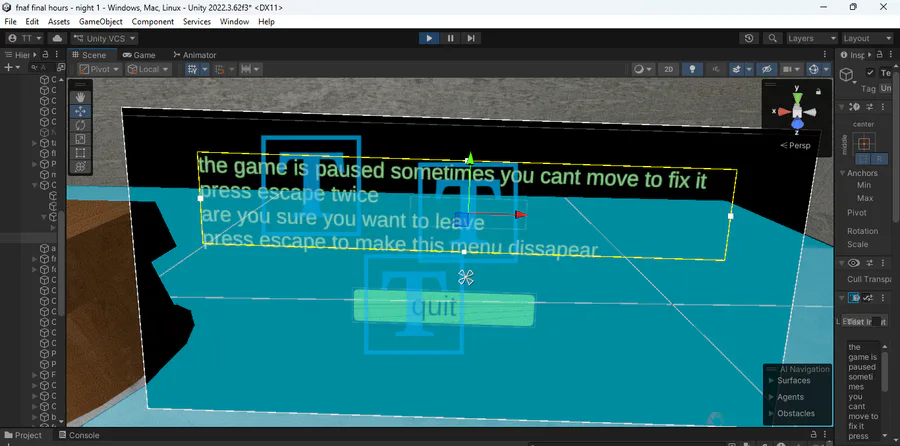Toggle grid visibility button

[193, 69]
